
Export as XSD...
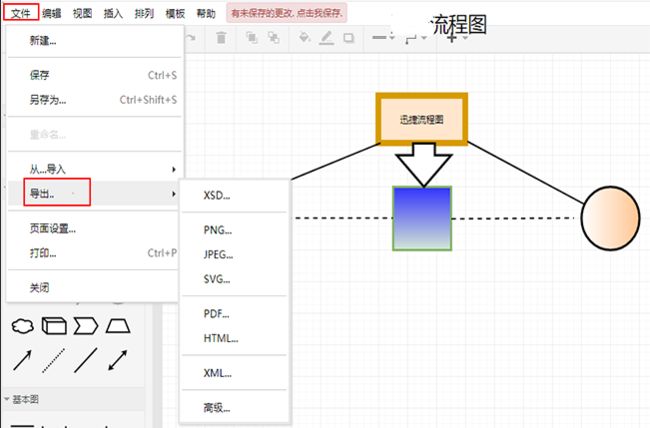[x=234, y=195]
